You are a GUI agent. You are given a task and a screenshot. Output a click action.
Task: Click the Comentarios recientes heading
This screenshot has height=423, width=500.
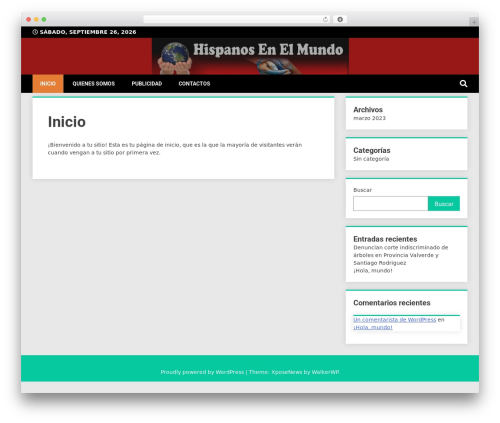392,303
